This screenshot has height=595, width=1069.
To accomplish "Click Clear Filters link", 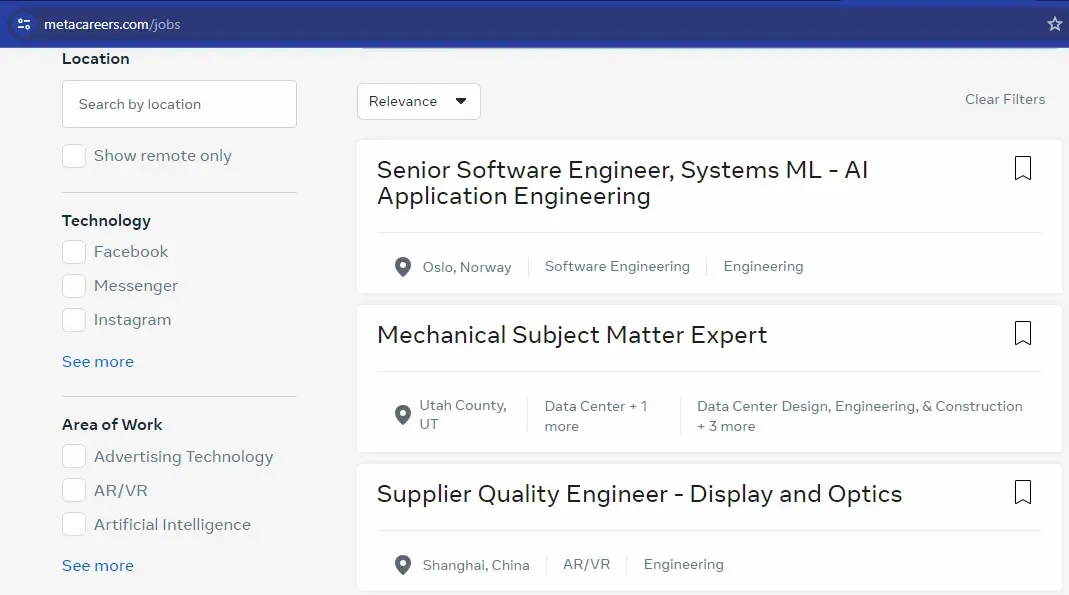I will click(x=1004, y=99).
